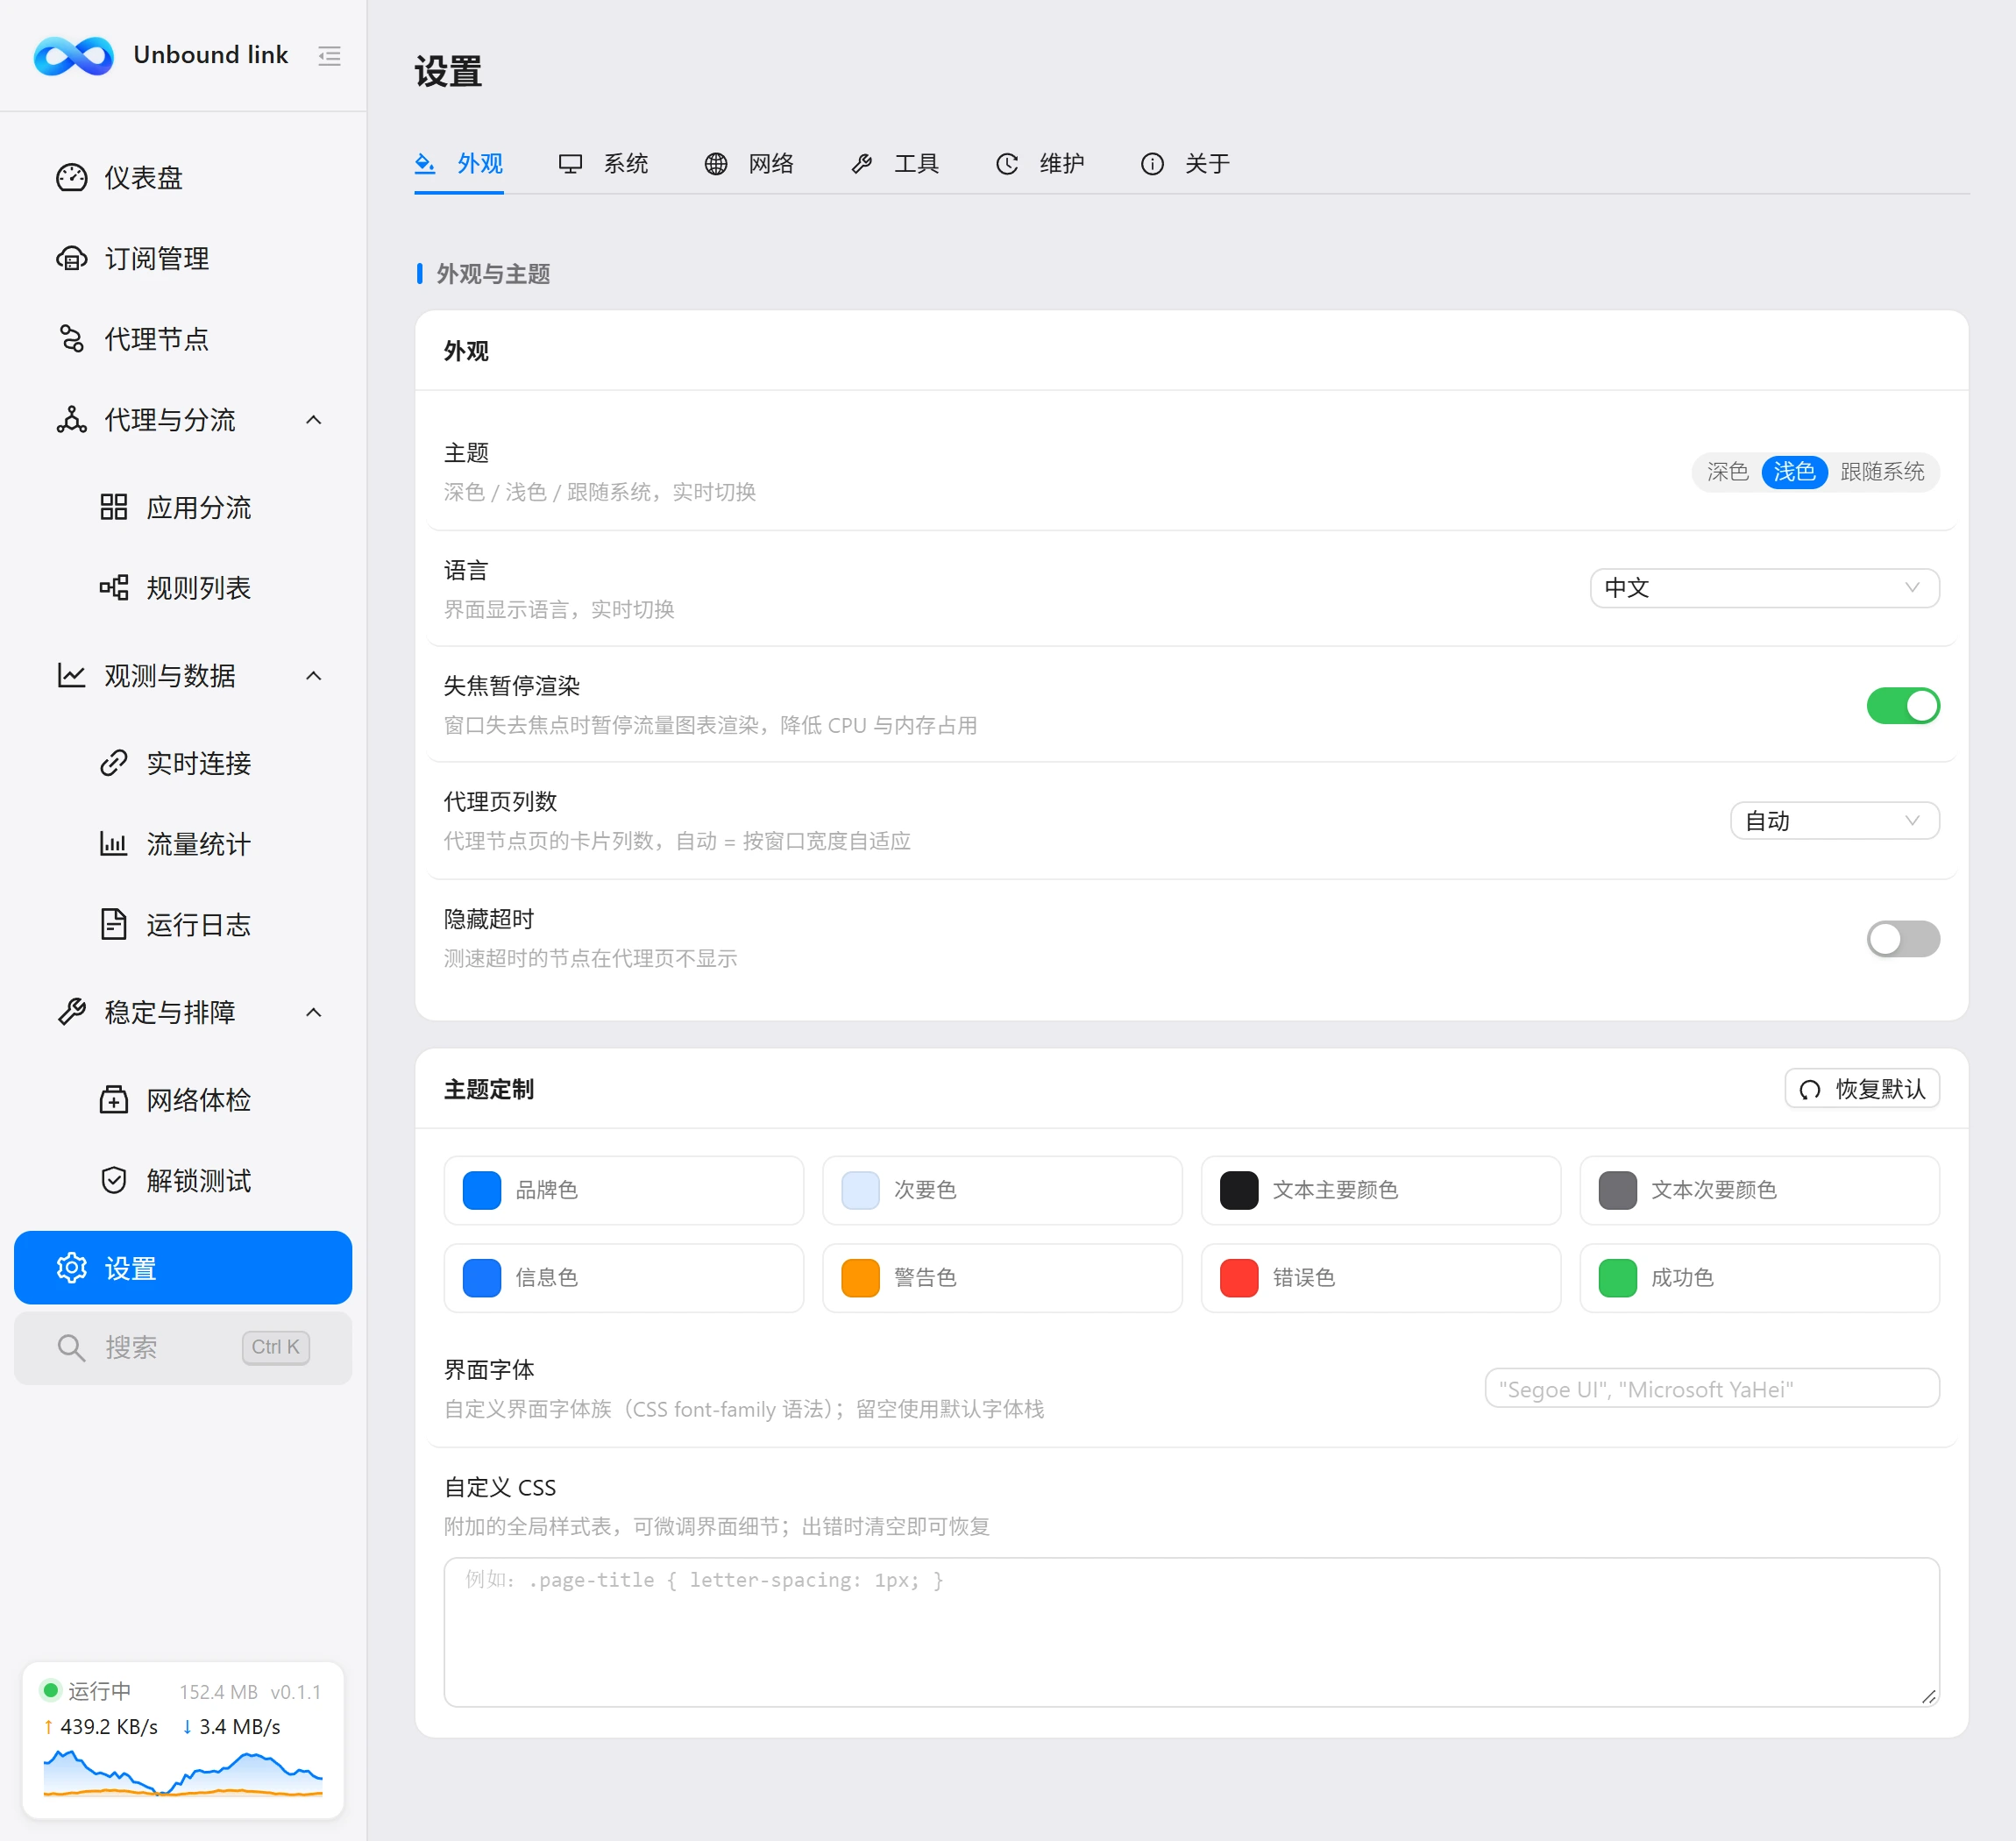The width and height of the screenshot is (2016, 1841).
Task: Switch to the 维护 tab
Action: (1040, 164)
